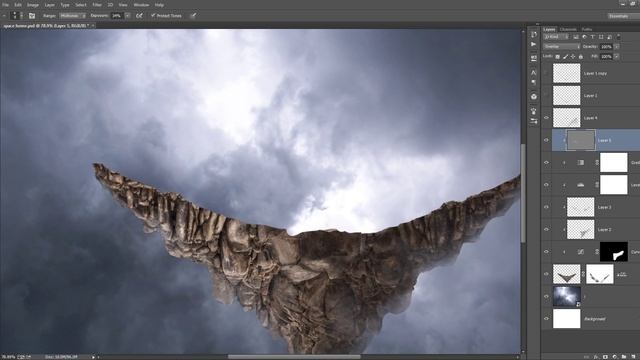The width and height of the screenshot is (640, 360).
Task: Open the File menu
Action: pyautogui.click(x=6, y=5)
